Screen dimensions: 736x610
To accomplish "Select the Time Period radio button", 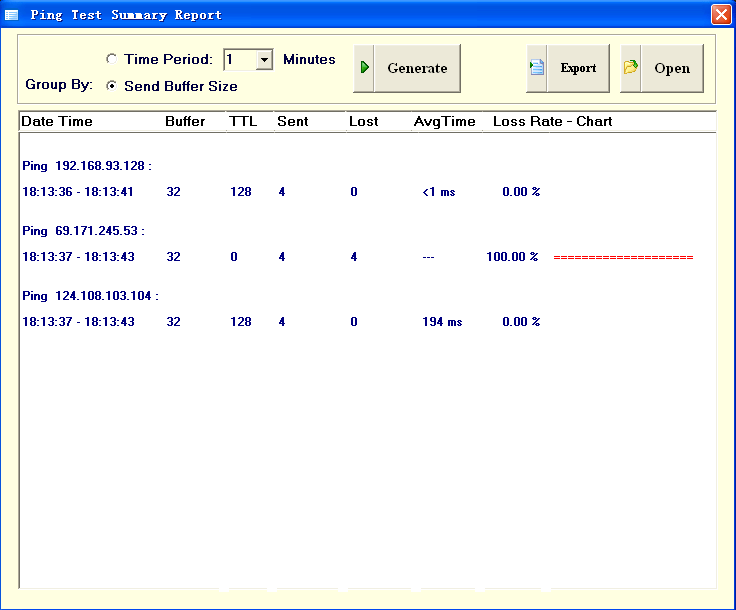I will pos(111,59).
